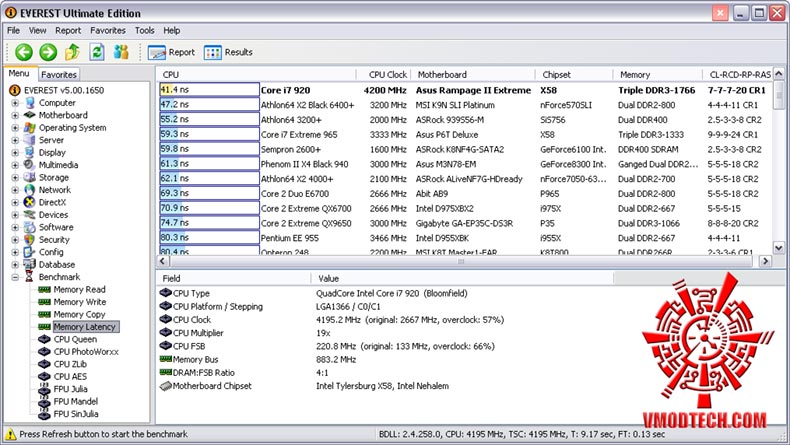Open the View menu

37,31
